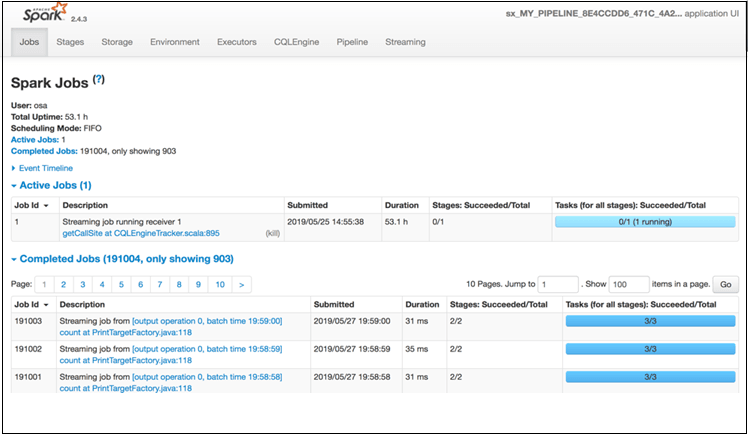
Task: Go to page 8 of completed jobs
Action: (x=179, y=285)
